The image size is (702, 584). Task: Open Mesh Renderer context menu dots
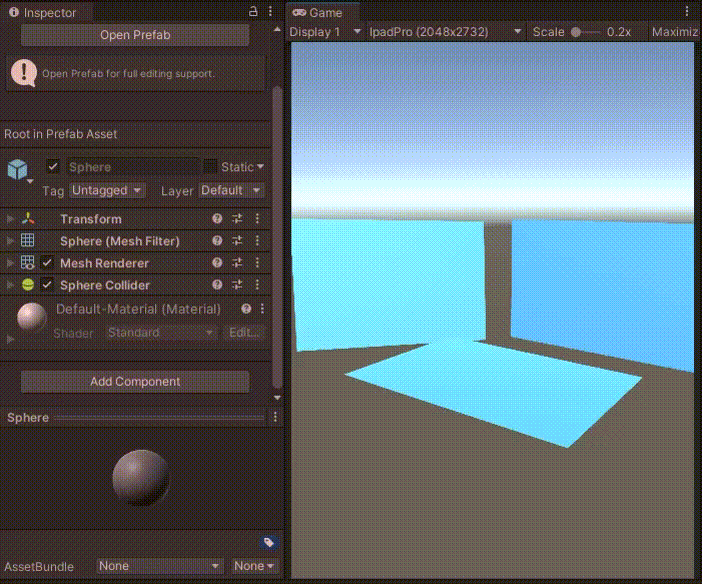pyautogui.click(x=257, y=262)
